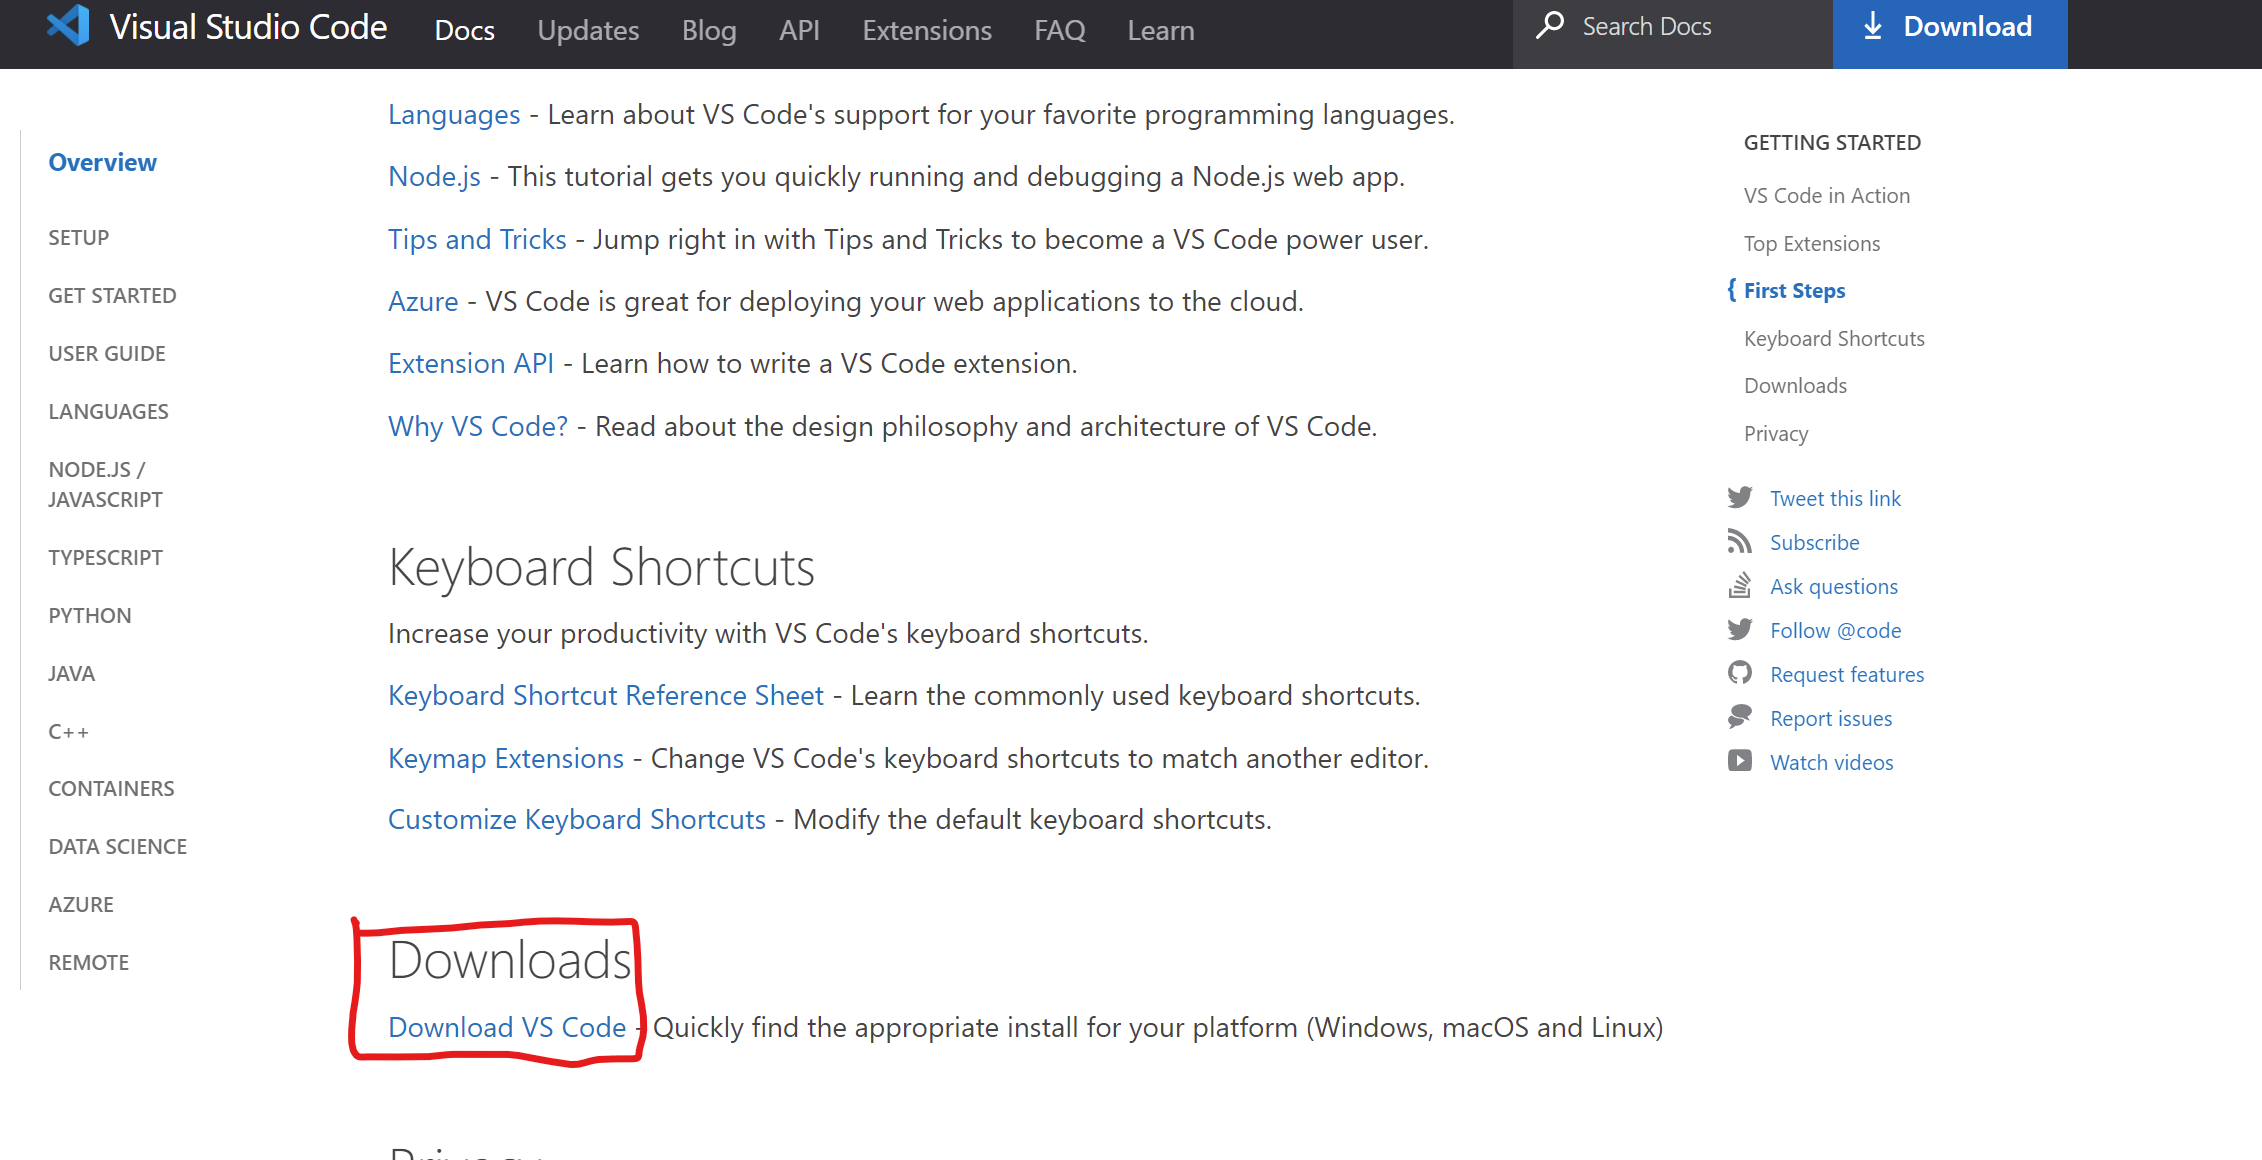Click the Visual Studio Code title text
Screen dimensions: 2262x1160
pyautogui.click(x=248, y=27)
